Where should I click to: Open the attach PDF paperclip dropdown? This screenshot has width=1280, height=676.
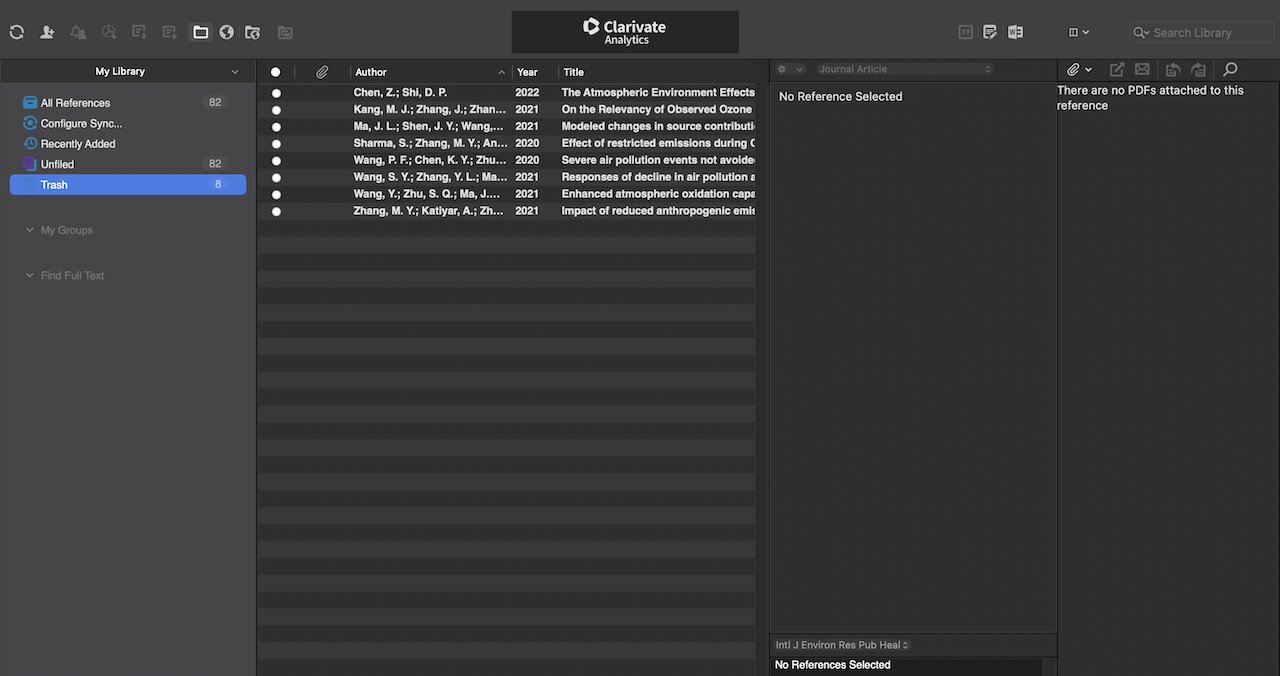[x=1079, y=69]
